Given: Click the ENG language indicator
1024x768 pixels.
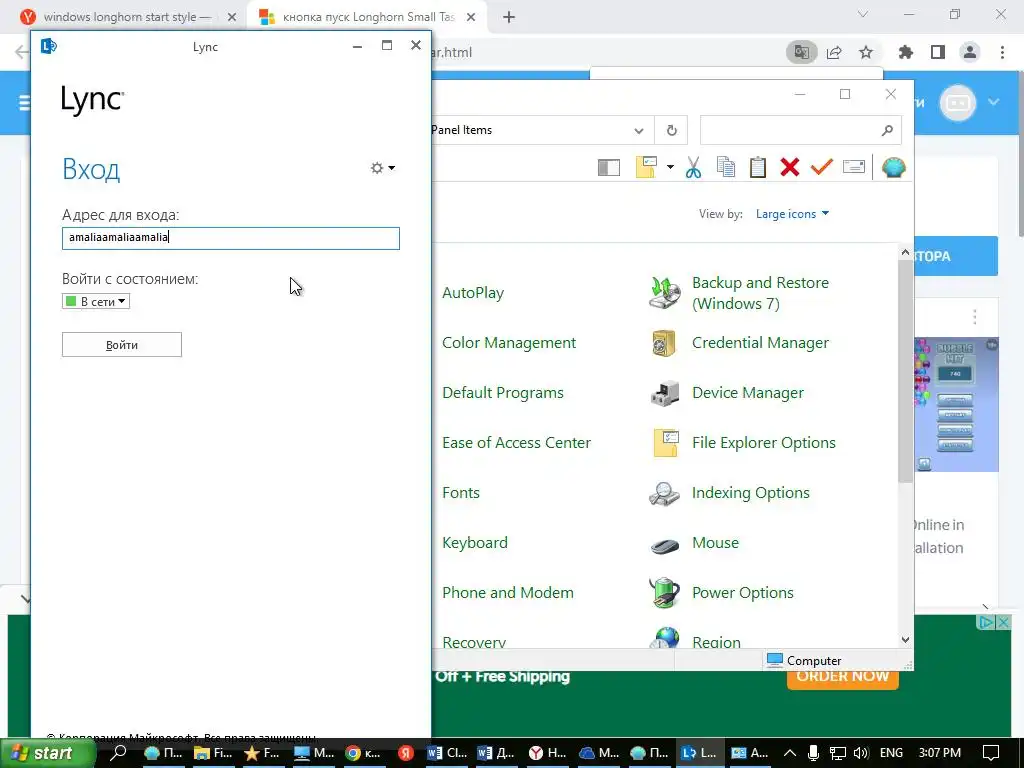Looking at the screenshot, I should pos(891,753).
